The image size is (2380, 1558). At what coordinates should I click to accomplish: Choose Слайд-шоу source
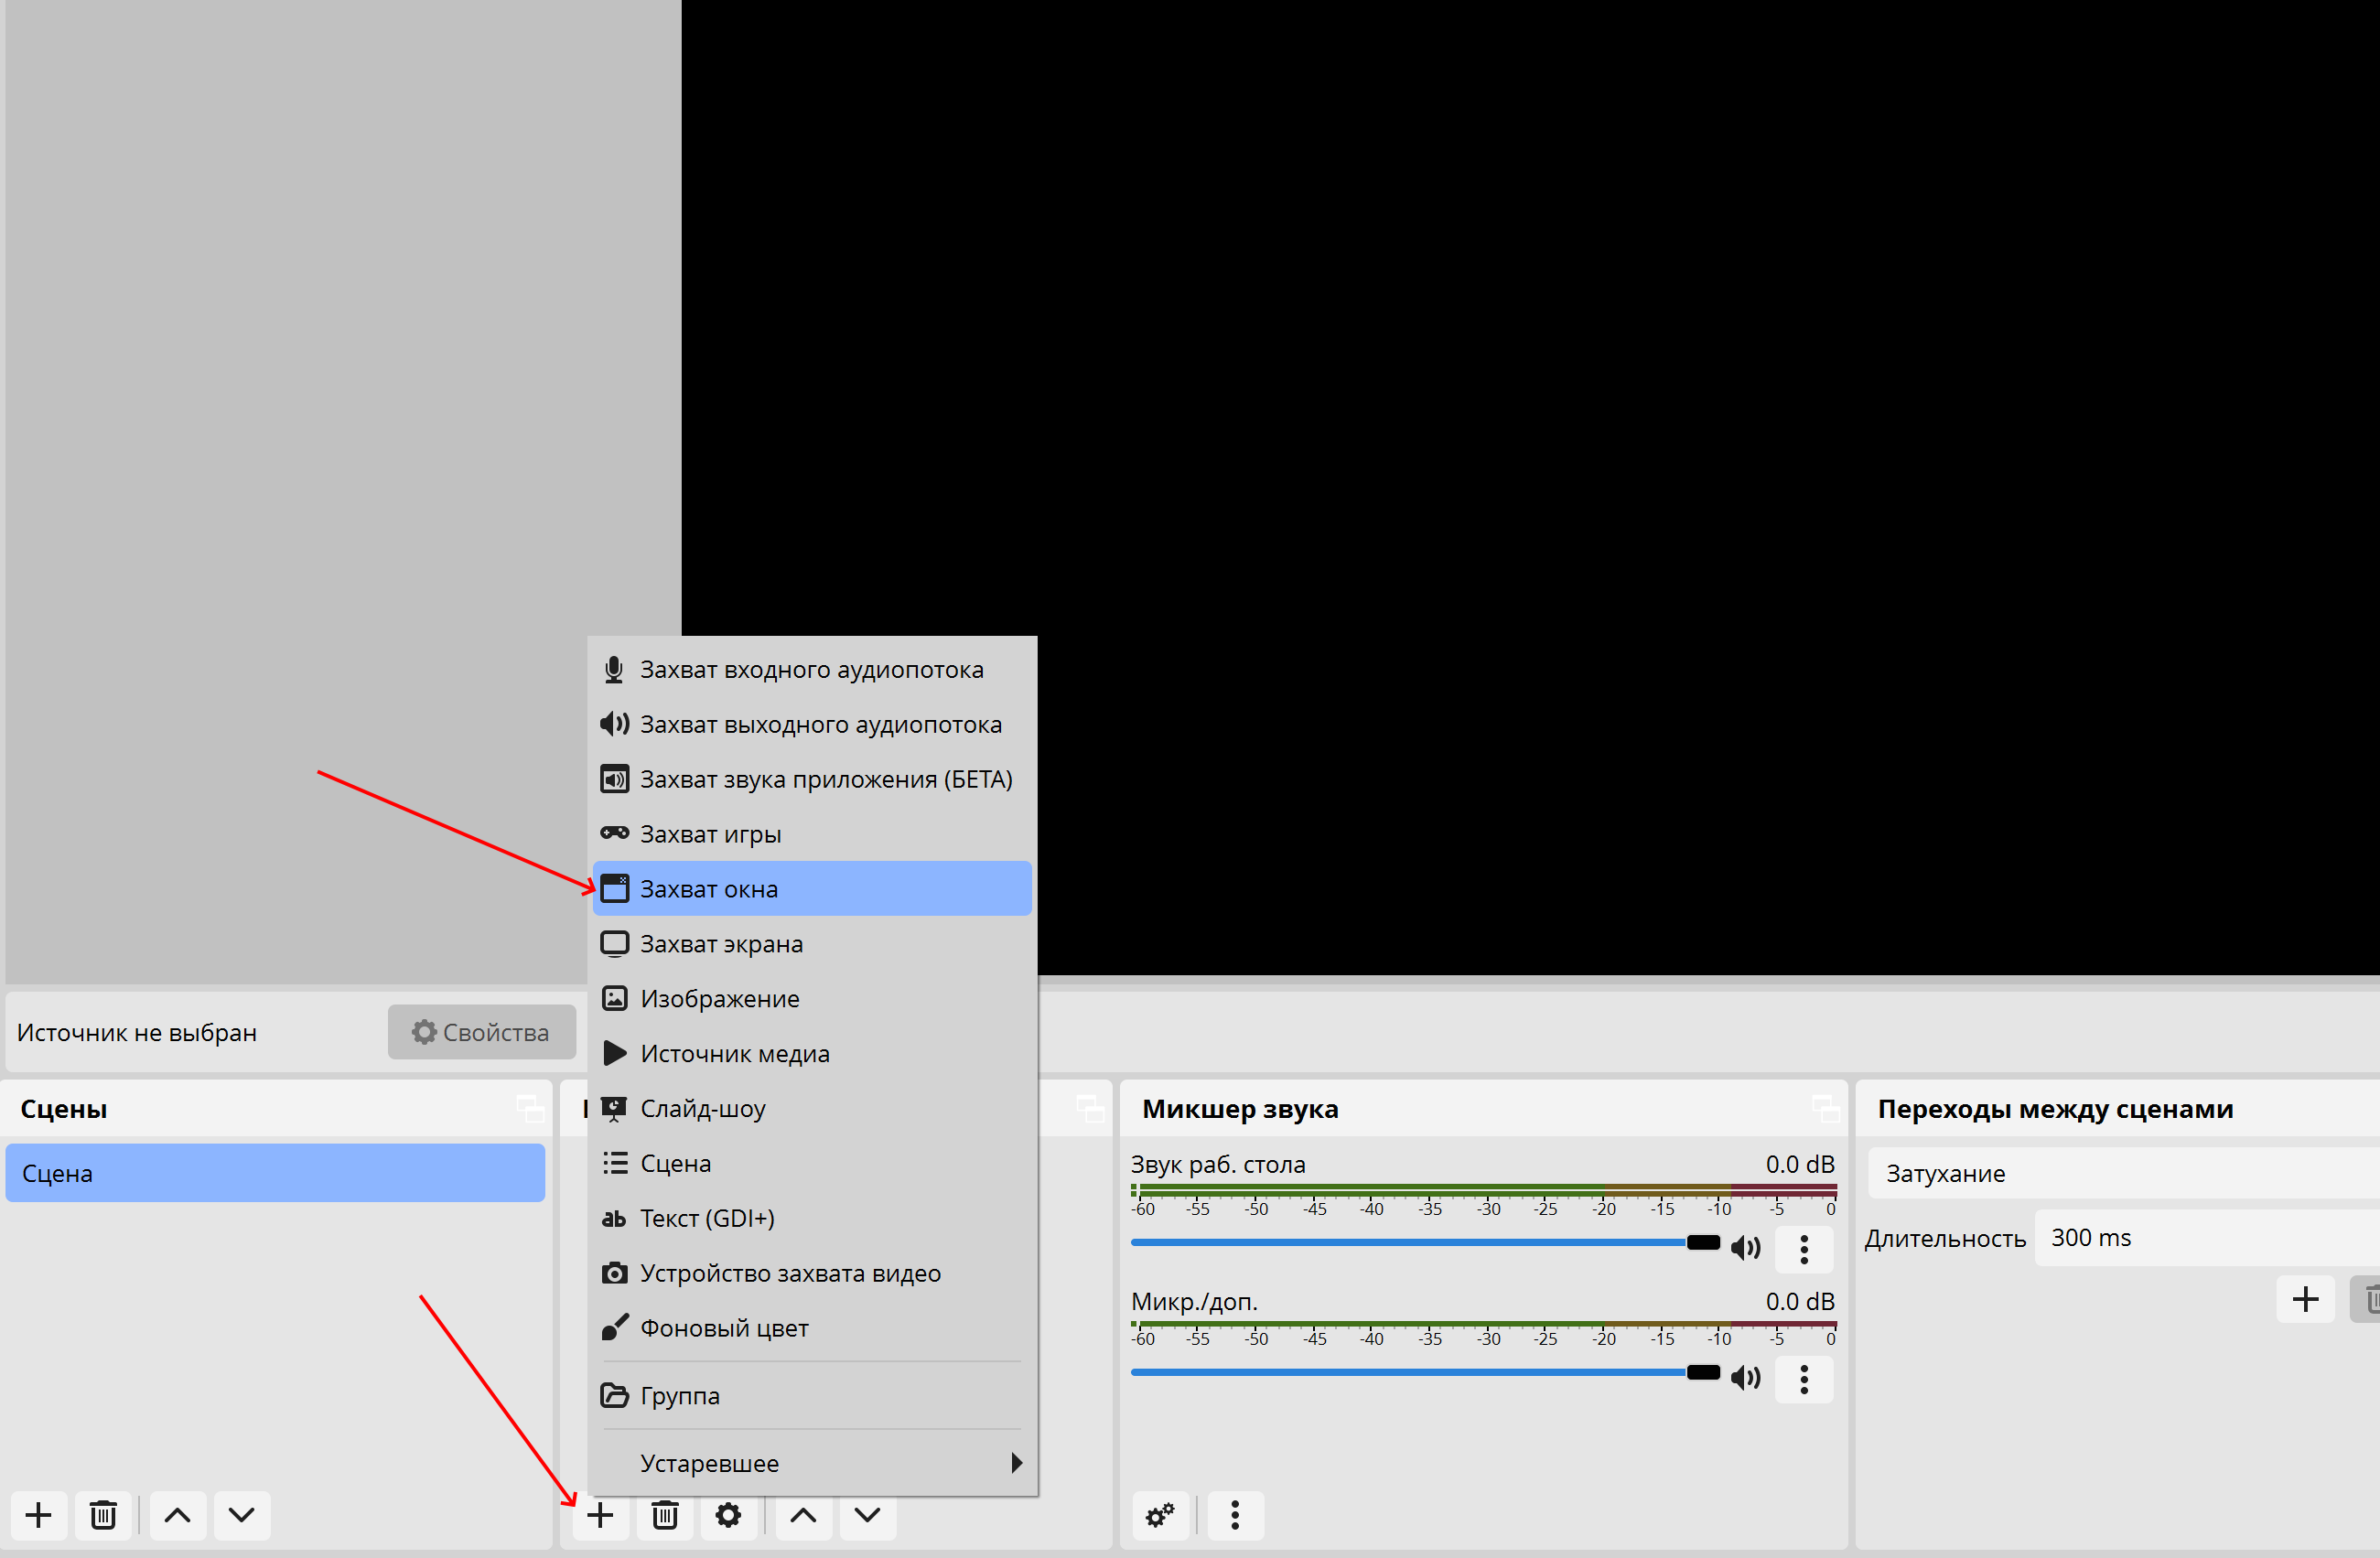pos(812,1108)
